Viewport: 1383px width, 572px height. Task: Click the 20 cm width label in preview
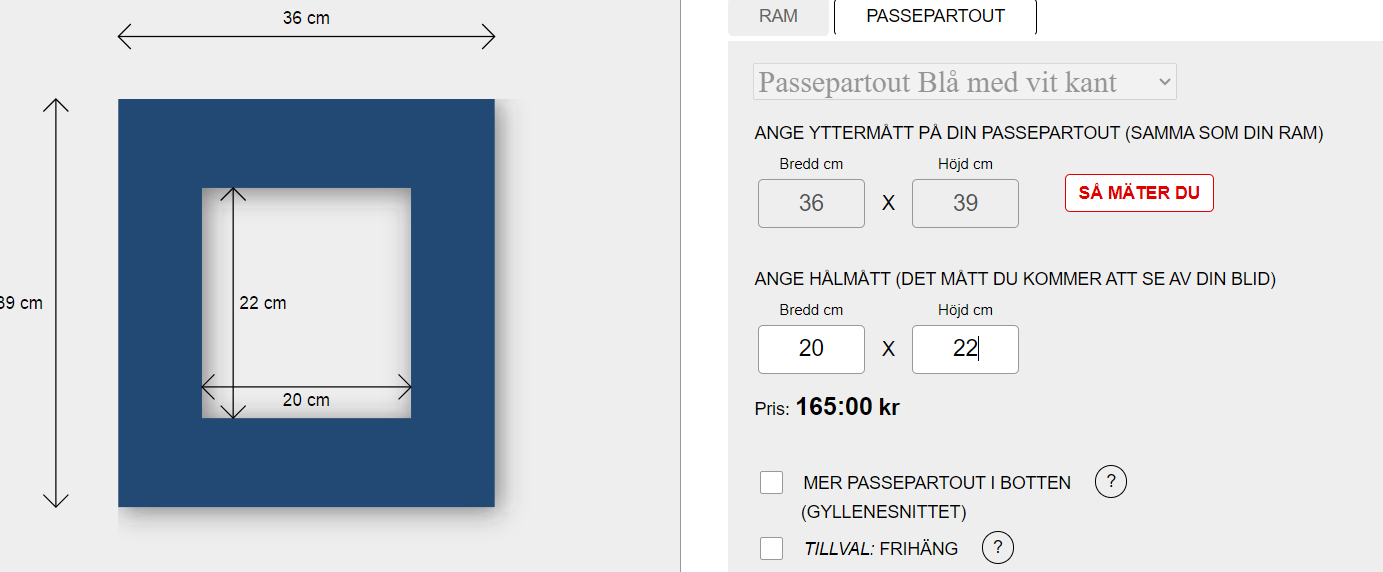pos(306,400)
